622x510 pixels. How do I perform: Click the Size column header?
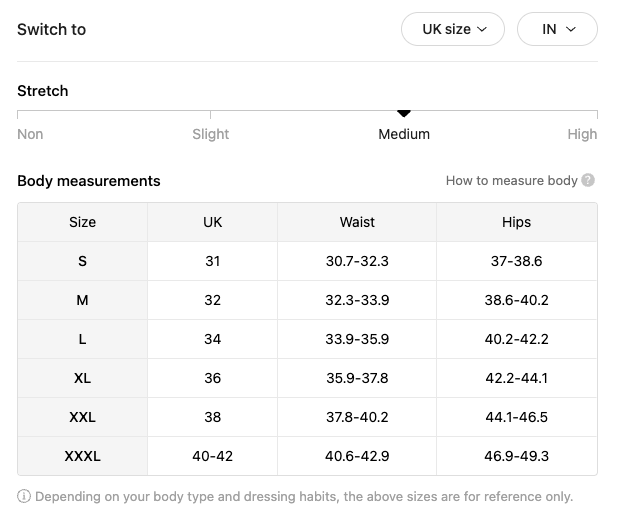point(83,222)
